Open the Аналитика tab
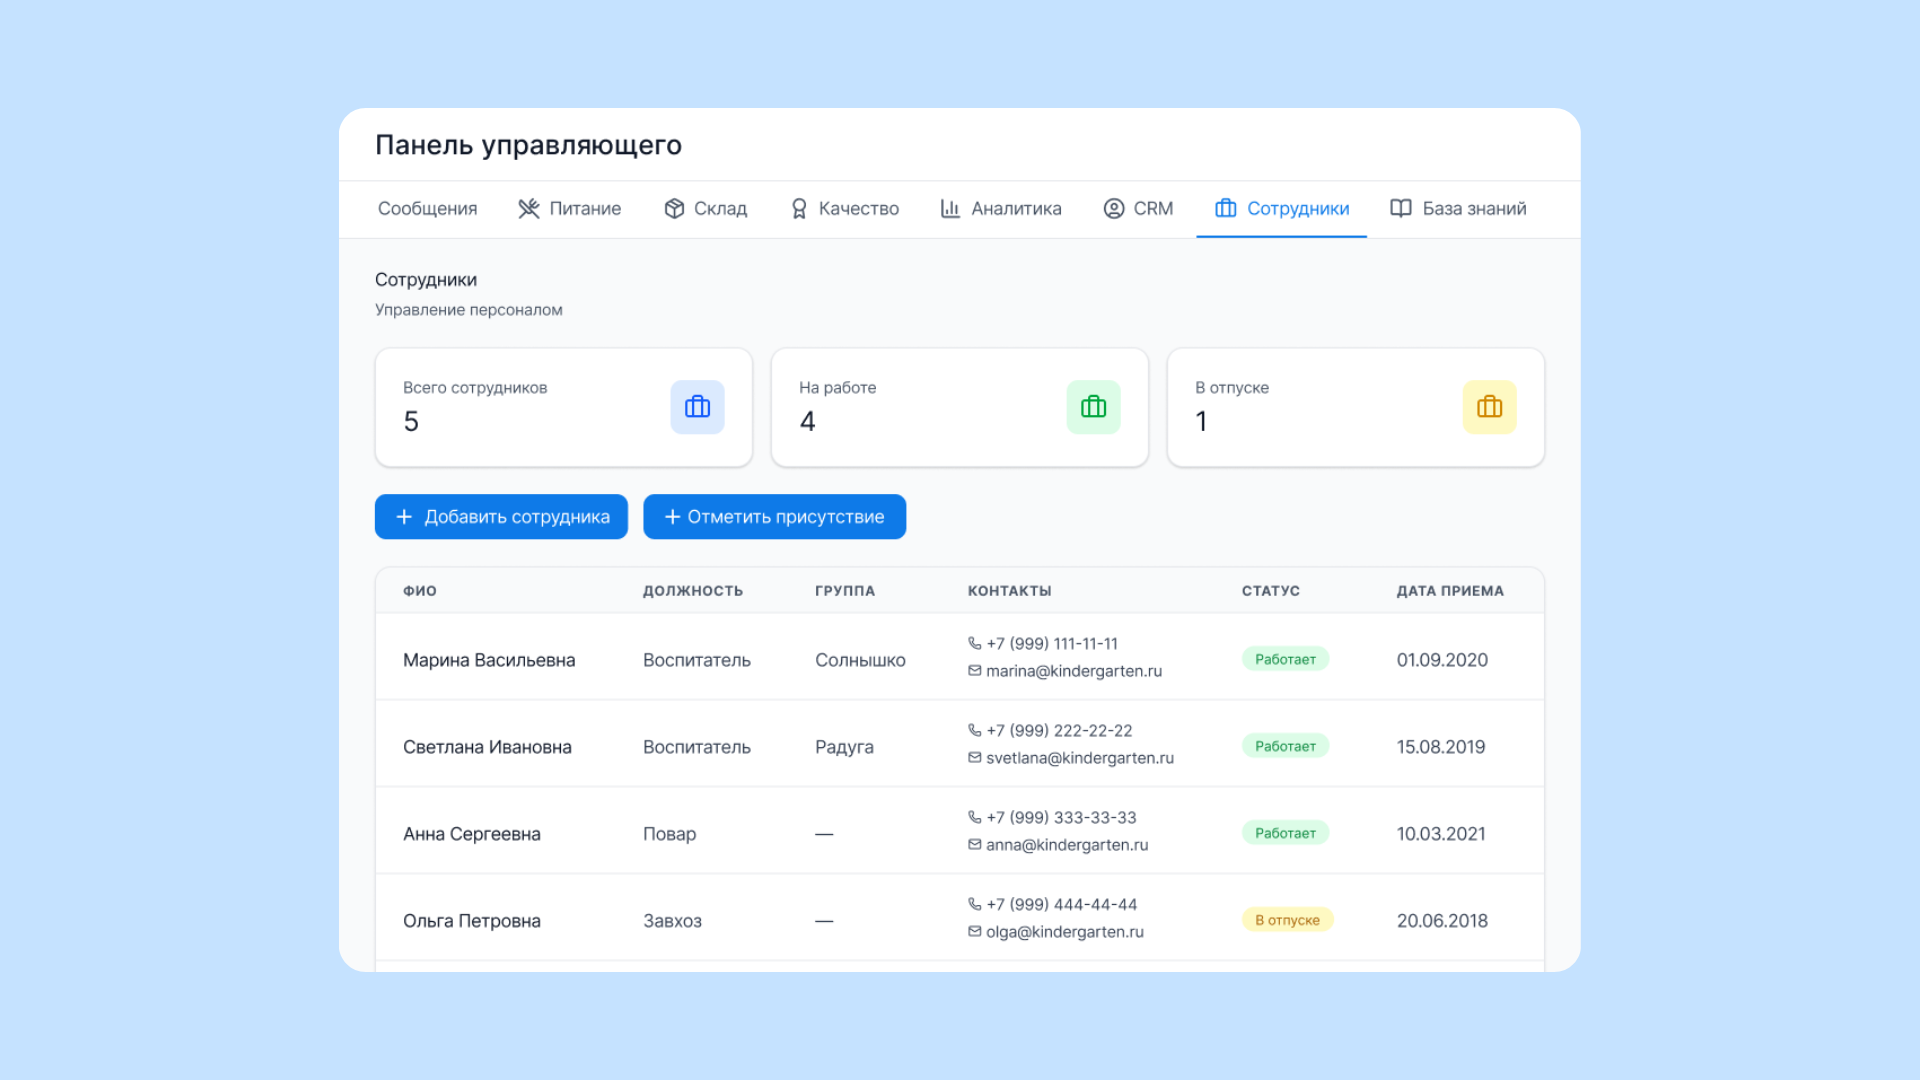 click(1000, 208)
